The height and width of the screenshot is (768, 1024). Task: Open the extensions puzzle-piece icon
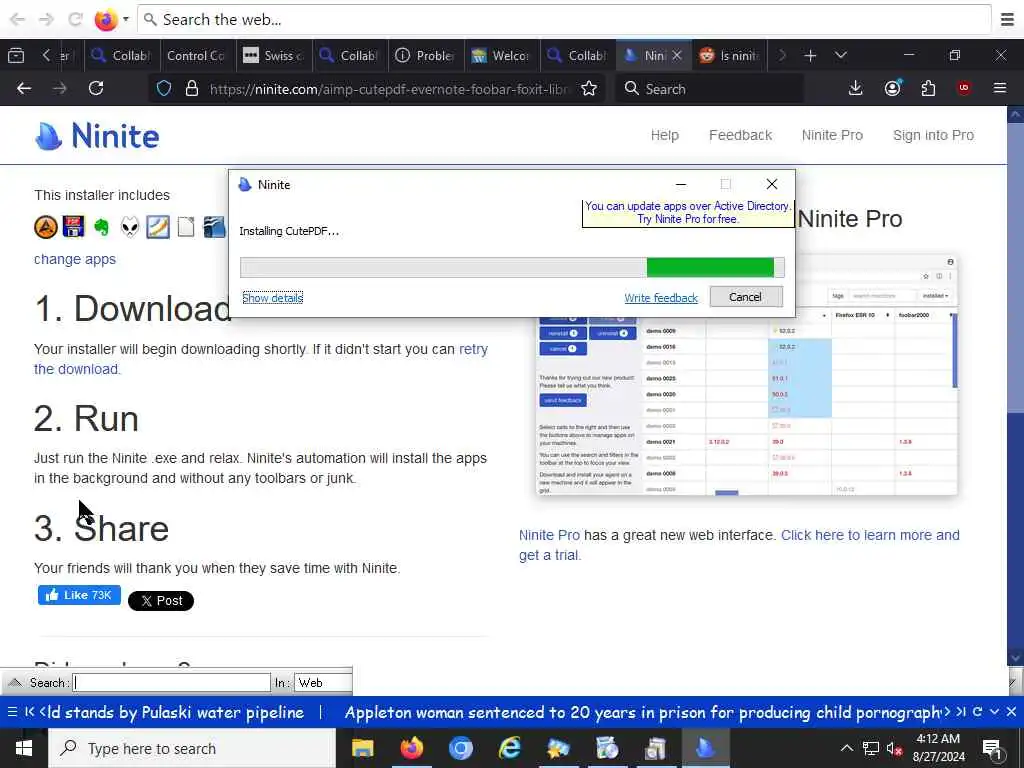point(928,88)
